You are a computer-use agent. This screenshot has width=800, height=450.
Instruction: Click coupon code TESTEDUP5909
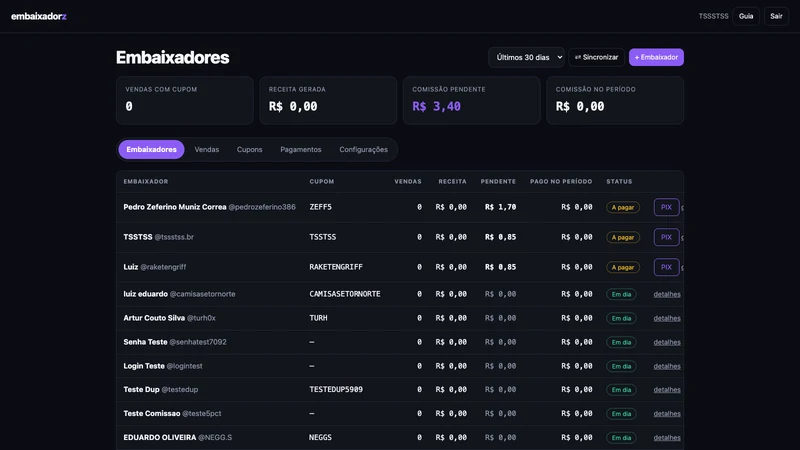click(336, 389)
